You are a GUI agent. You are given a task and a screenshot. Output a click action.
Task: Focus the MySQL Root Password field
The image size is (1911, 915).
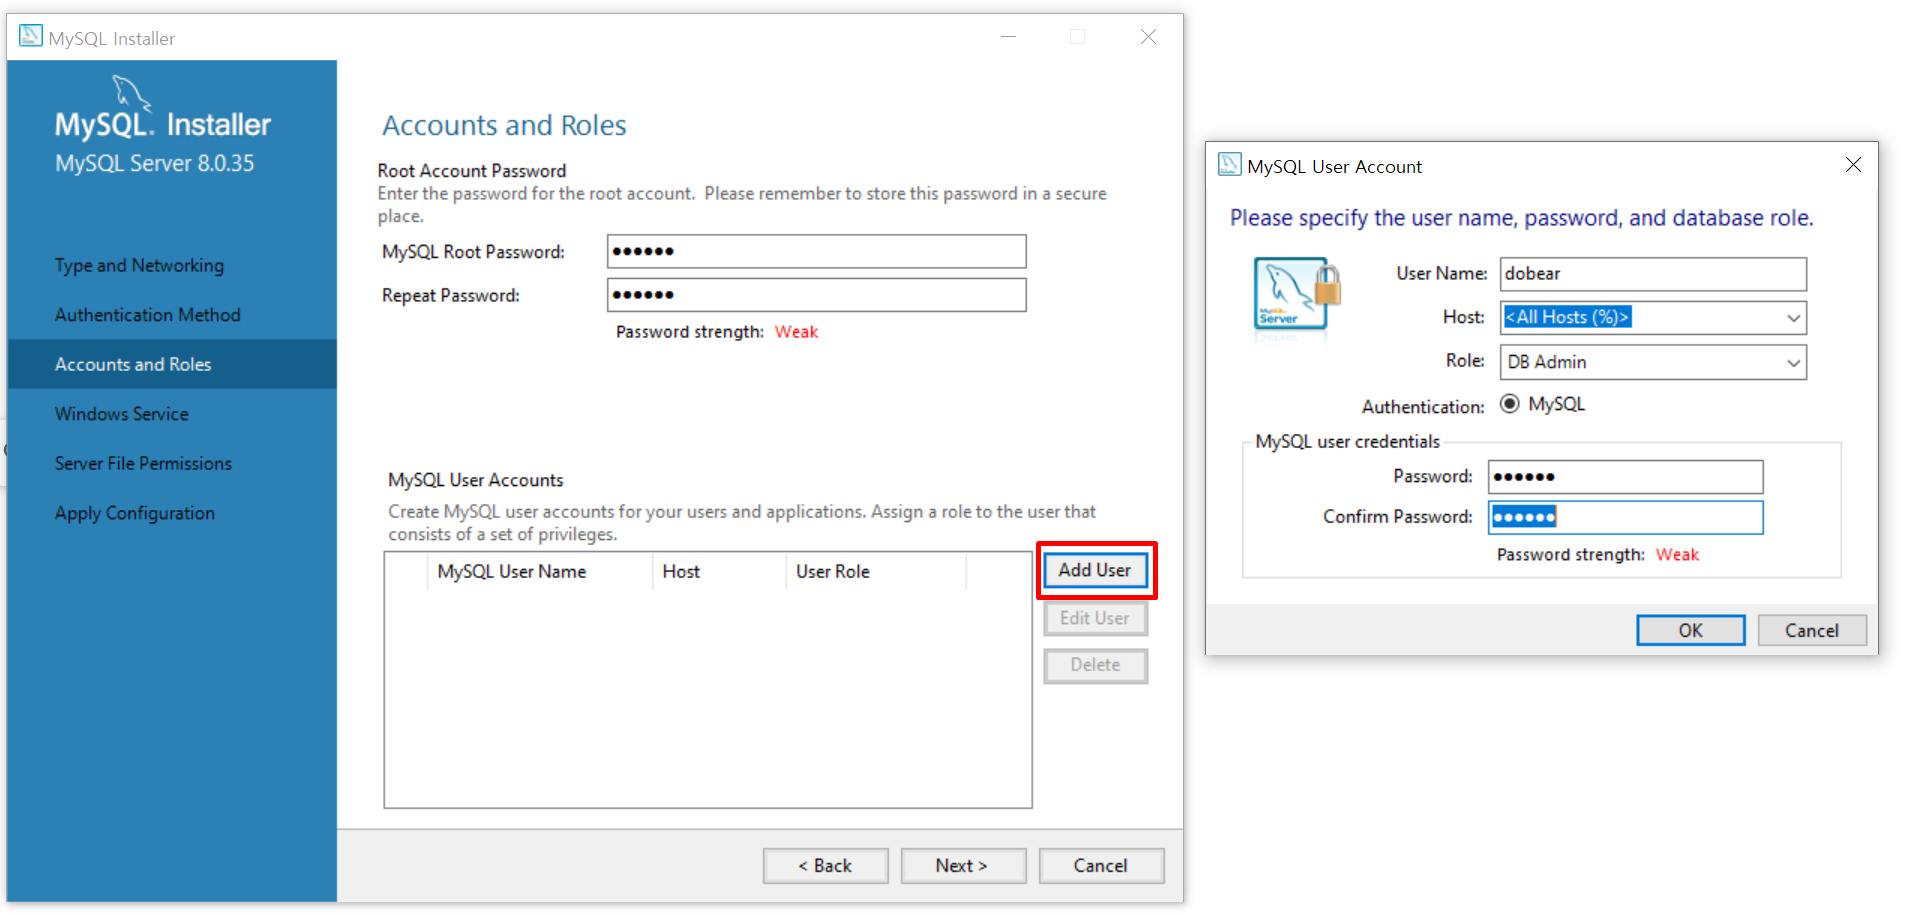point(816,251)
